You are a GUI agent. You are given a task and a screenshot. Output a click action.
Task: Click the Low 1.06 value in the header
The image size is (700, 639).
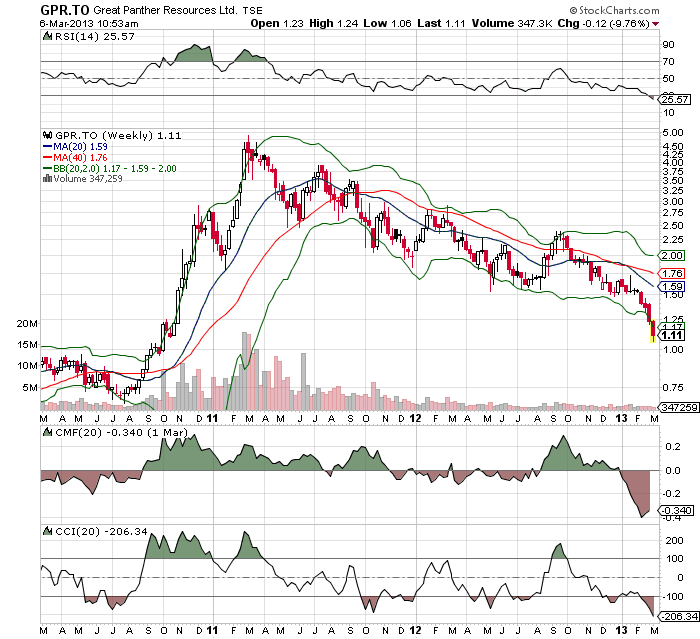point(387,24)
